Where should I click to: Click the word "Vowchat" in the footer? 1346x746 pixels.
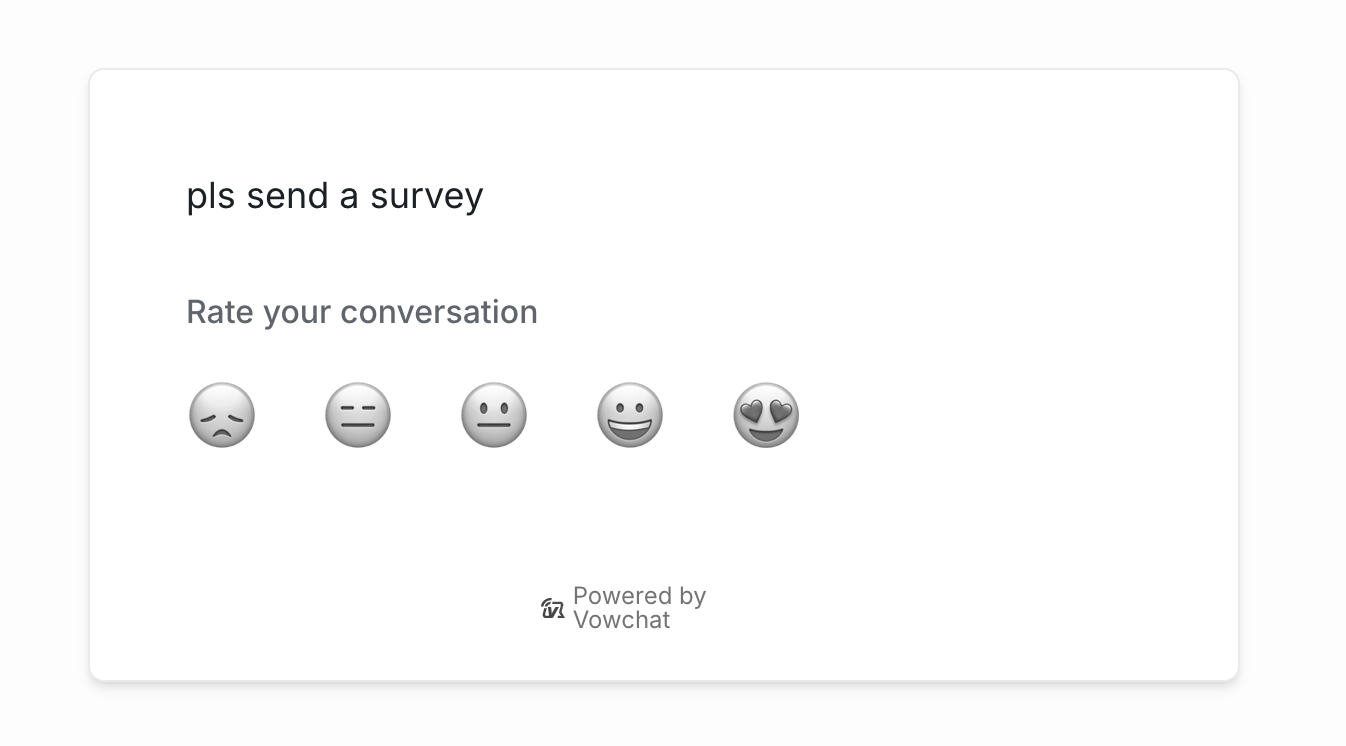click(621, 620)
